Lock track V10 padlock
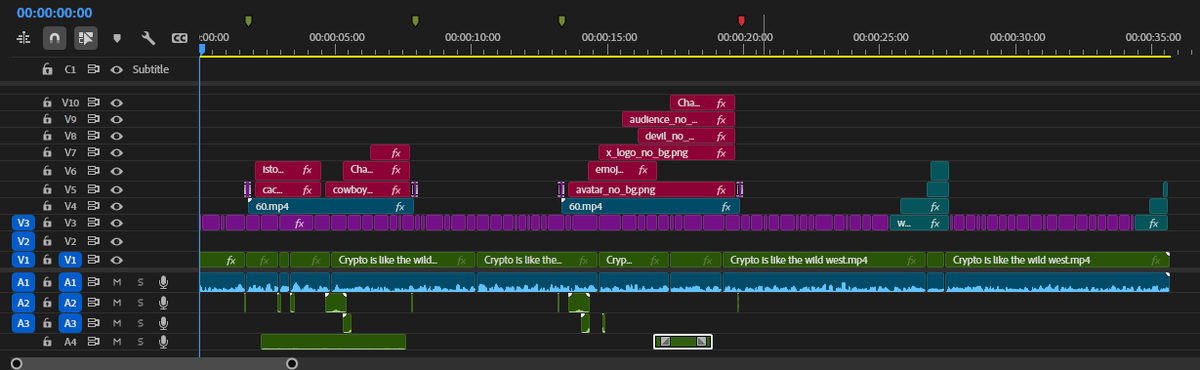 point(47,102)
